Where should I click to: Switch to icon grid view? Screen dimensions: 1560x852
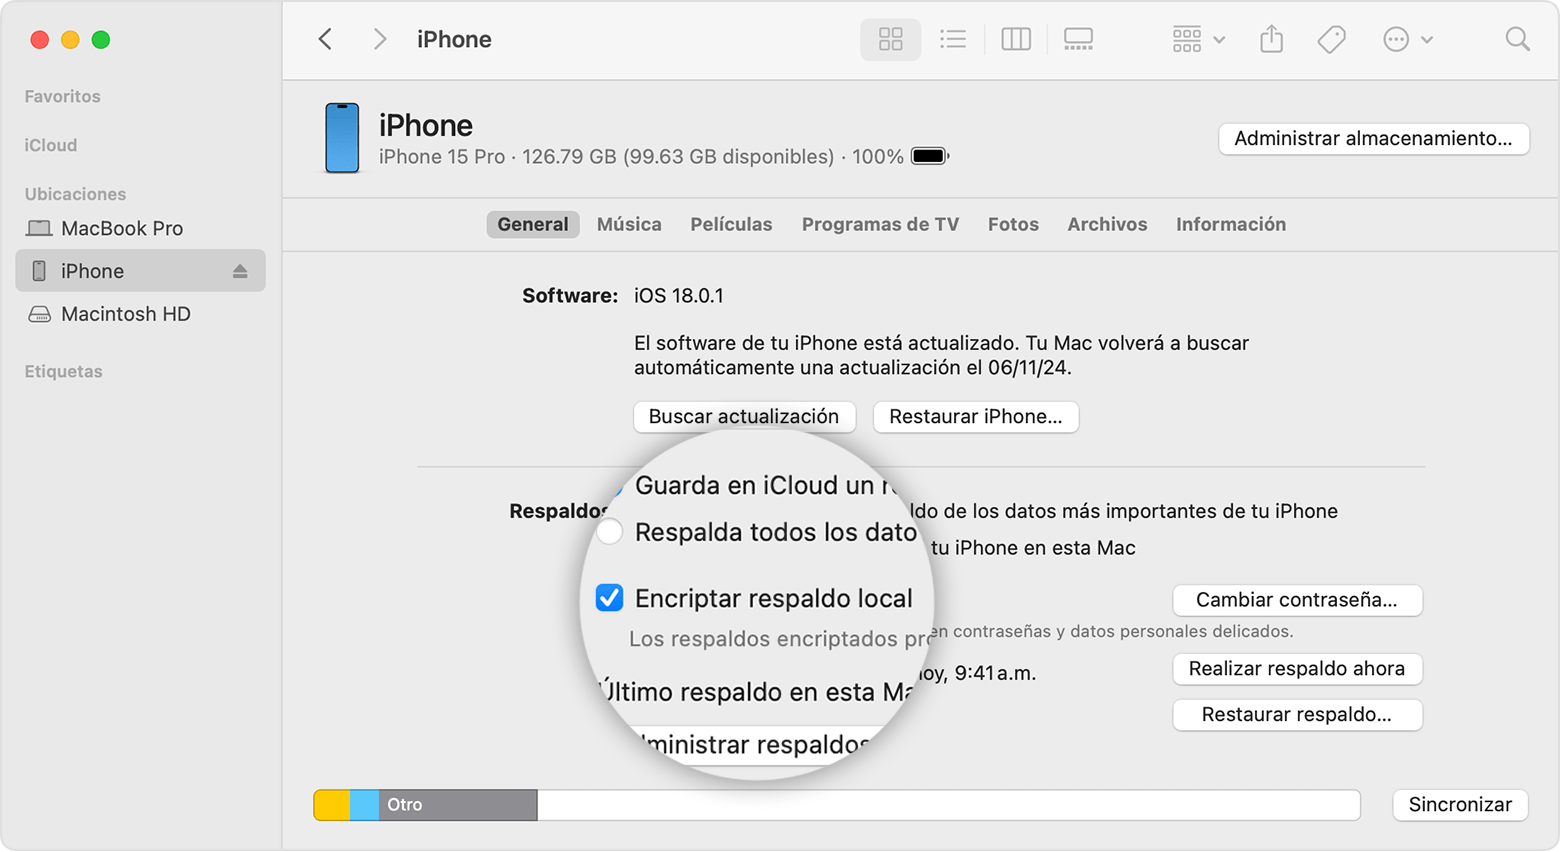[890, 39]
